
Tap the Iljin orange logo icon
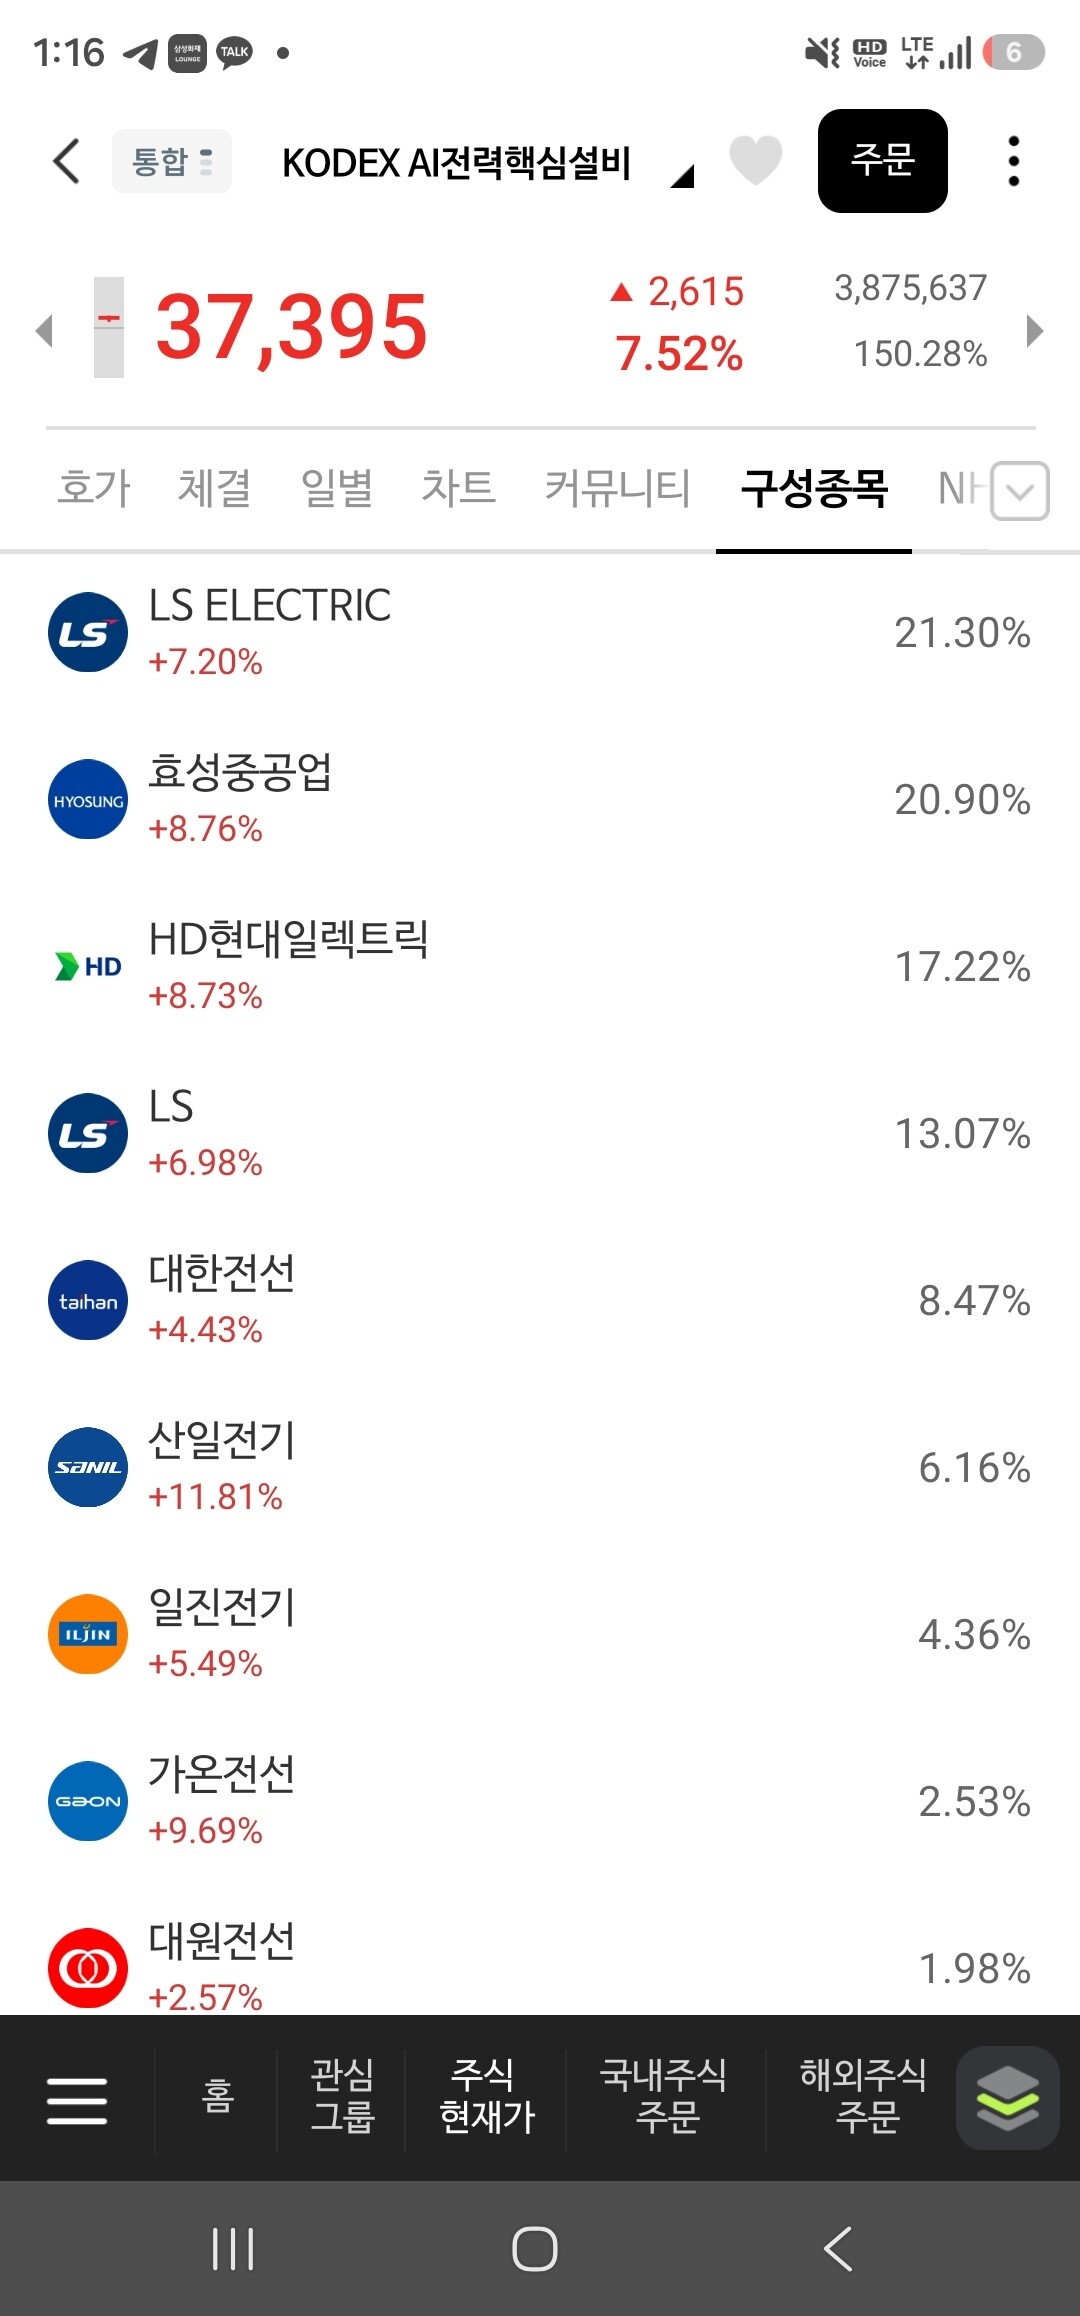88,1634
